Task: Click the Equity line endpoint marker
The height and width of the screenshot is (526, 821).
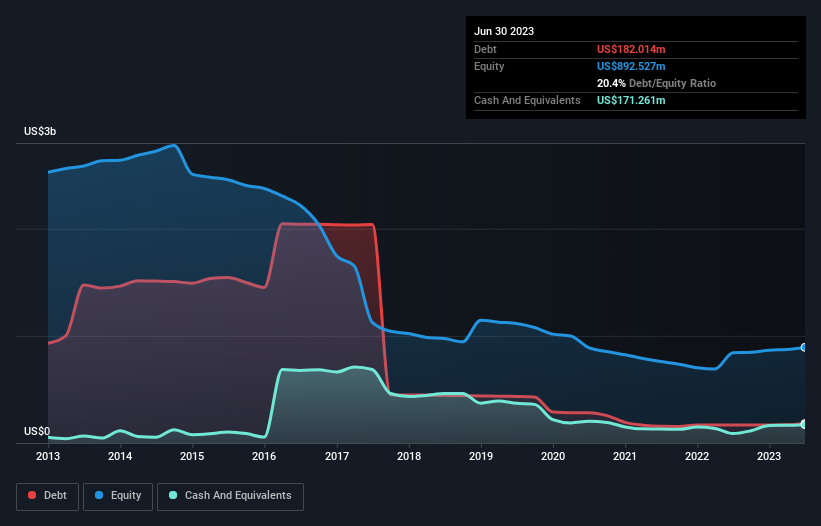Action: click(x=804, y=348)
